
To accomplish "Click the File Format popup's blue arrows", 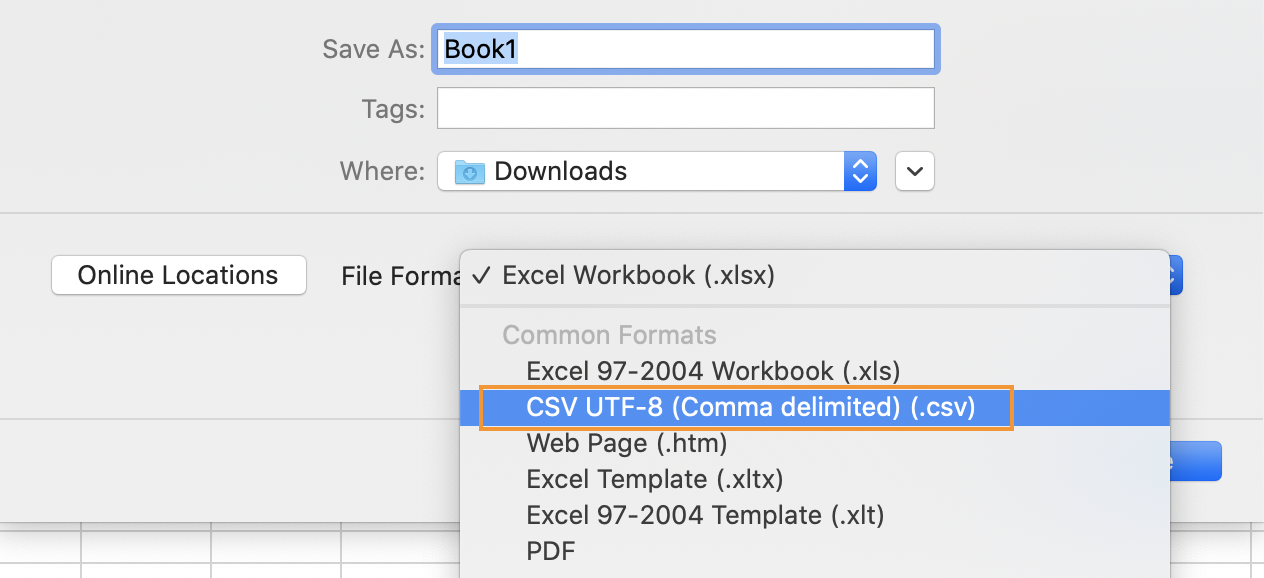I will coord(1176,275).
